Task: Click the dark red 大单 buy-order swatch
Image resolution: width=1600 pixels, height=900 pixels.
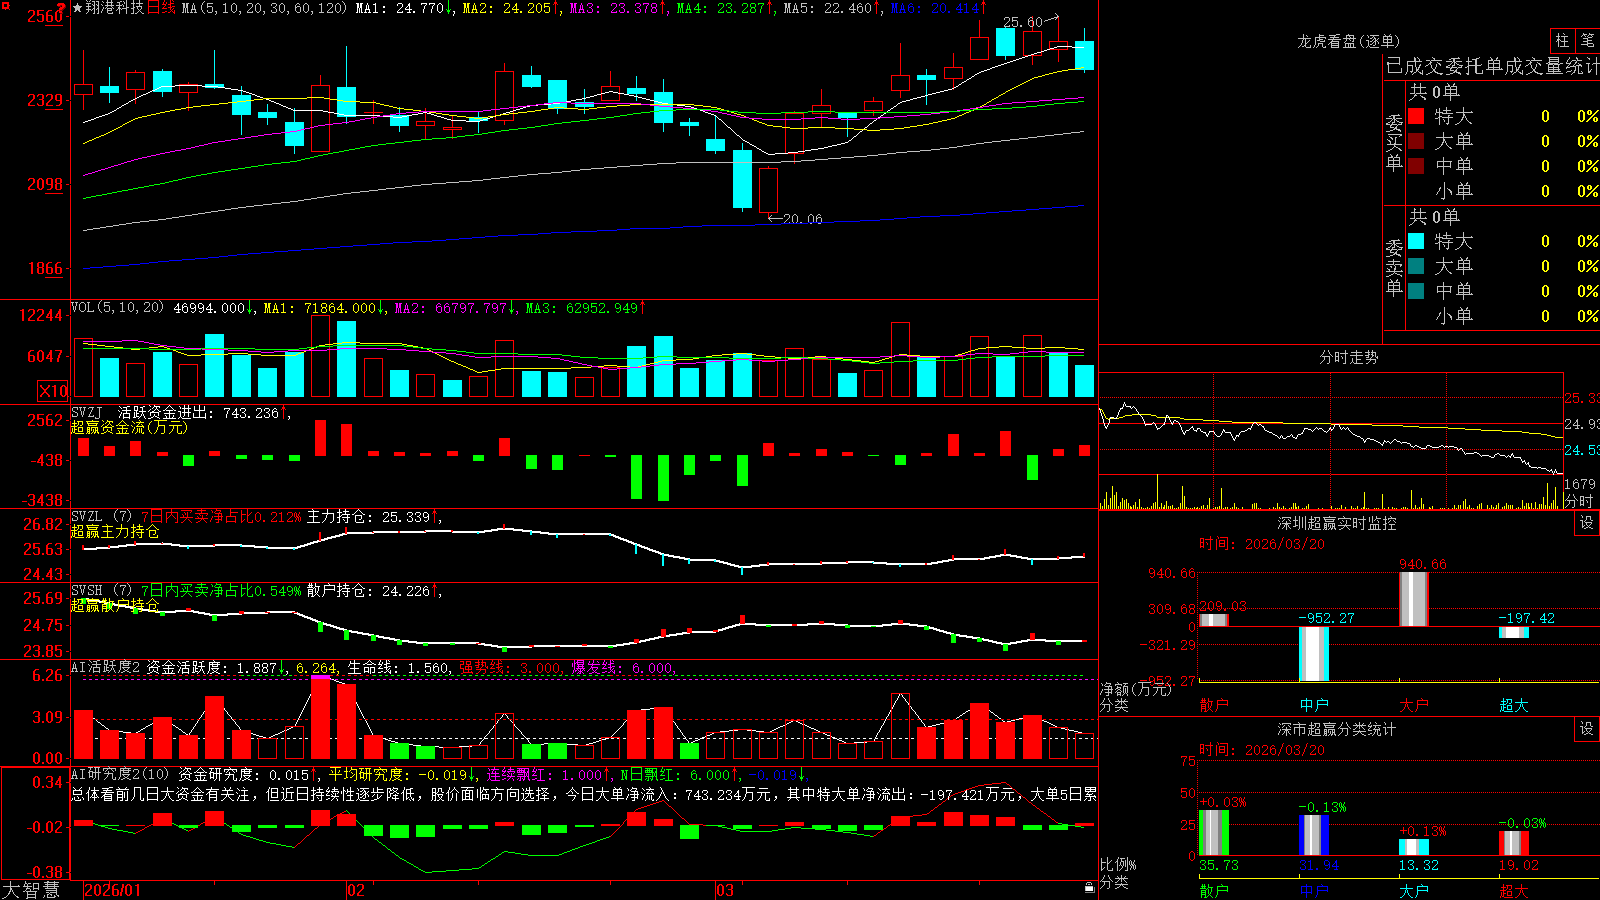Action: pos(1416,141)
